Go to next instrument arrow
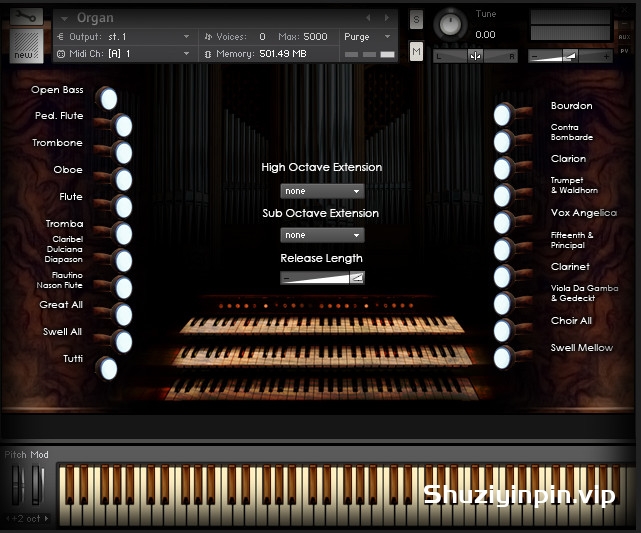The width and height of the screenshot is (641, 533). [x=387, y=18]
